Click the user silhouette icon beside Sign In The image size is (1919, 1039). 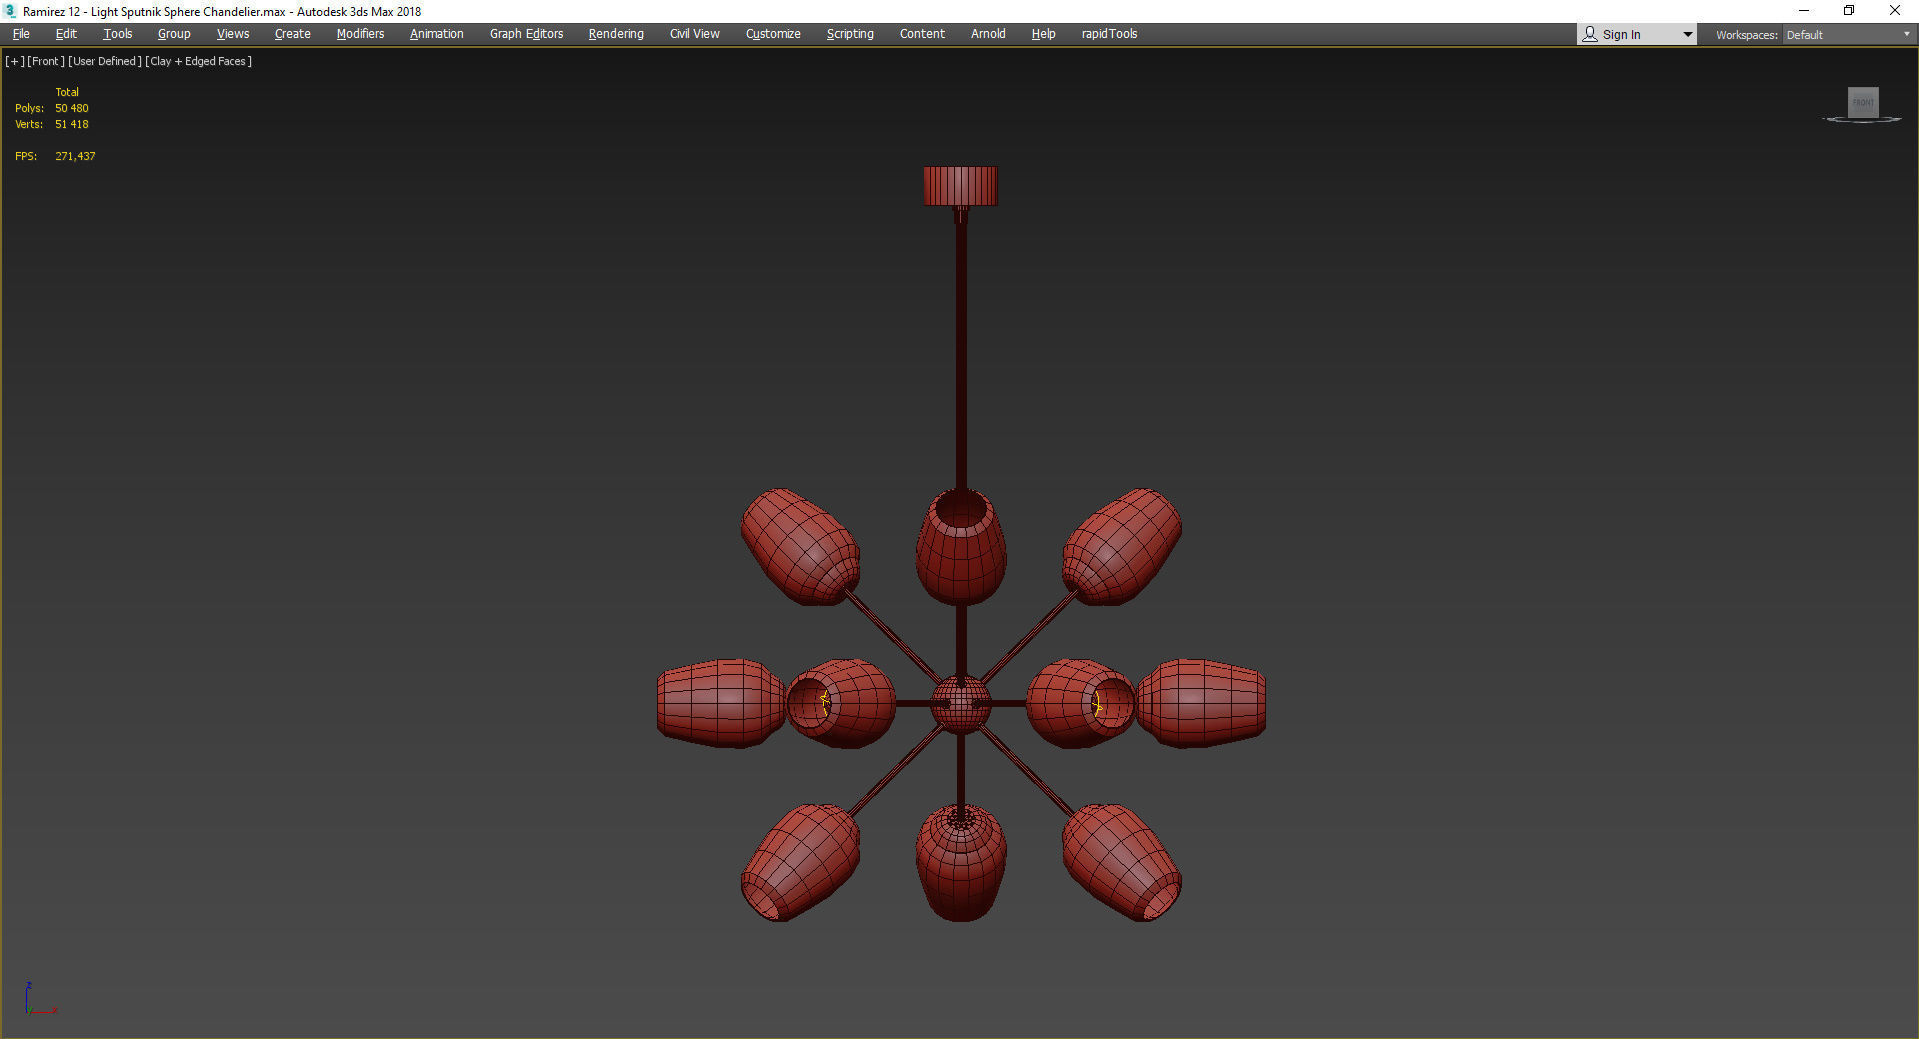1590,34
